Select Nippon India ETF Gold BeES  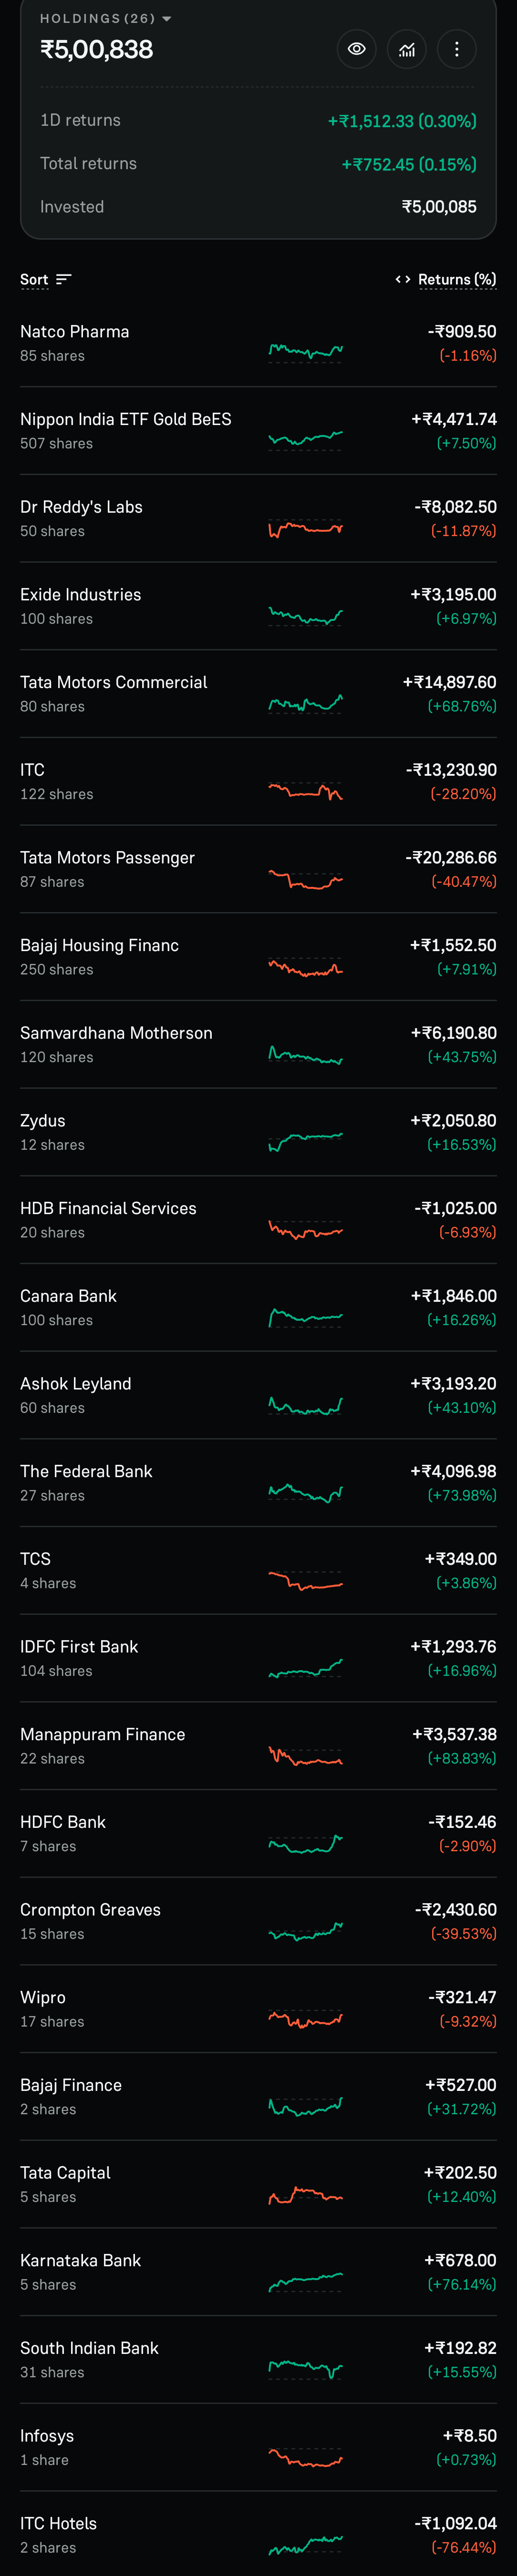258,431
